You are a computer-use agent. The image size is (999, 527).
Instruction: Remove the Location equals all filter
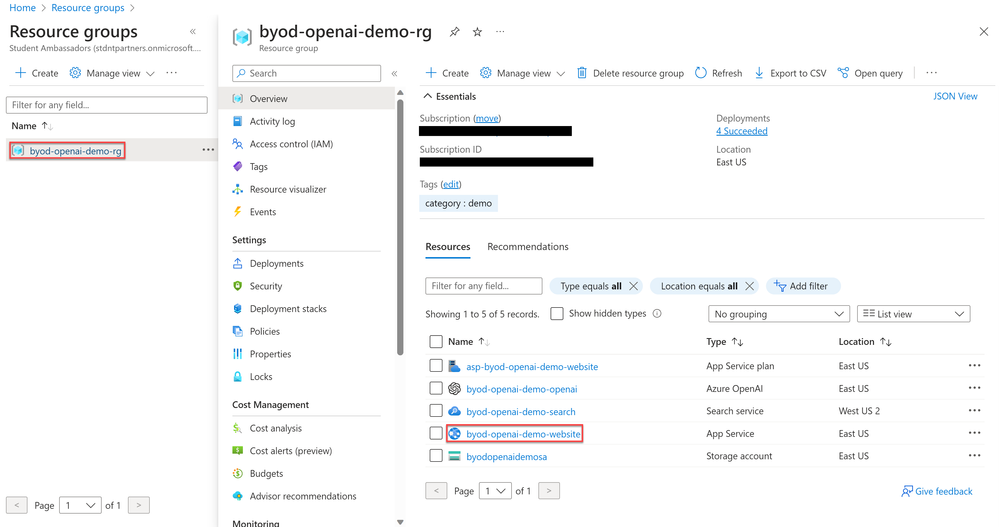[x=749, y=286]
